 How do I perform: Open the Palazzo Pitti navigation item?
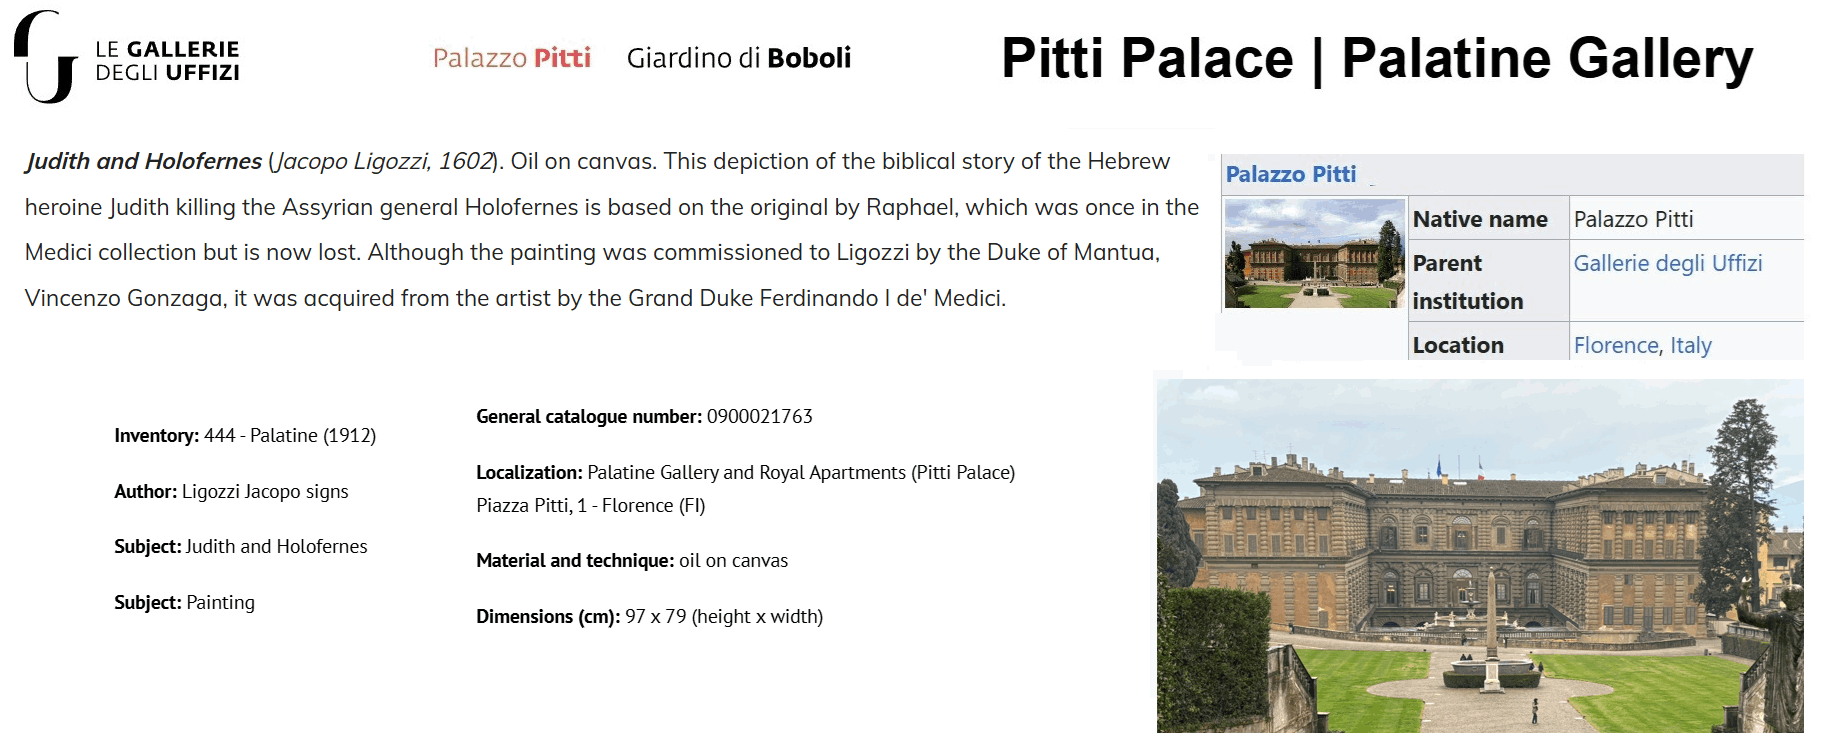(x=511, y=58)
